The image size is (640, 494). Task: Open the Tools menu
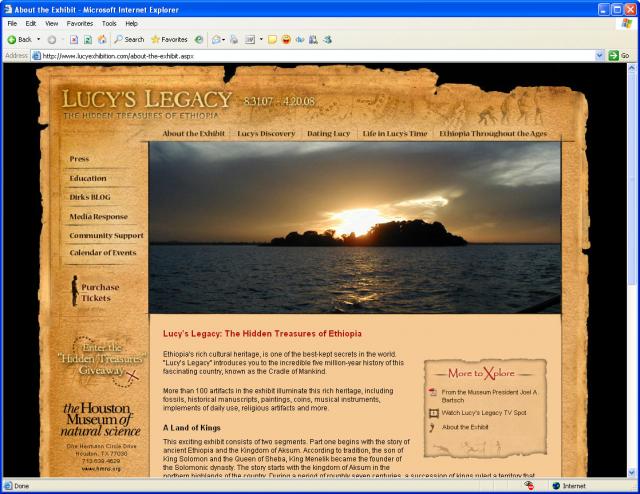point(108,23)
